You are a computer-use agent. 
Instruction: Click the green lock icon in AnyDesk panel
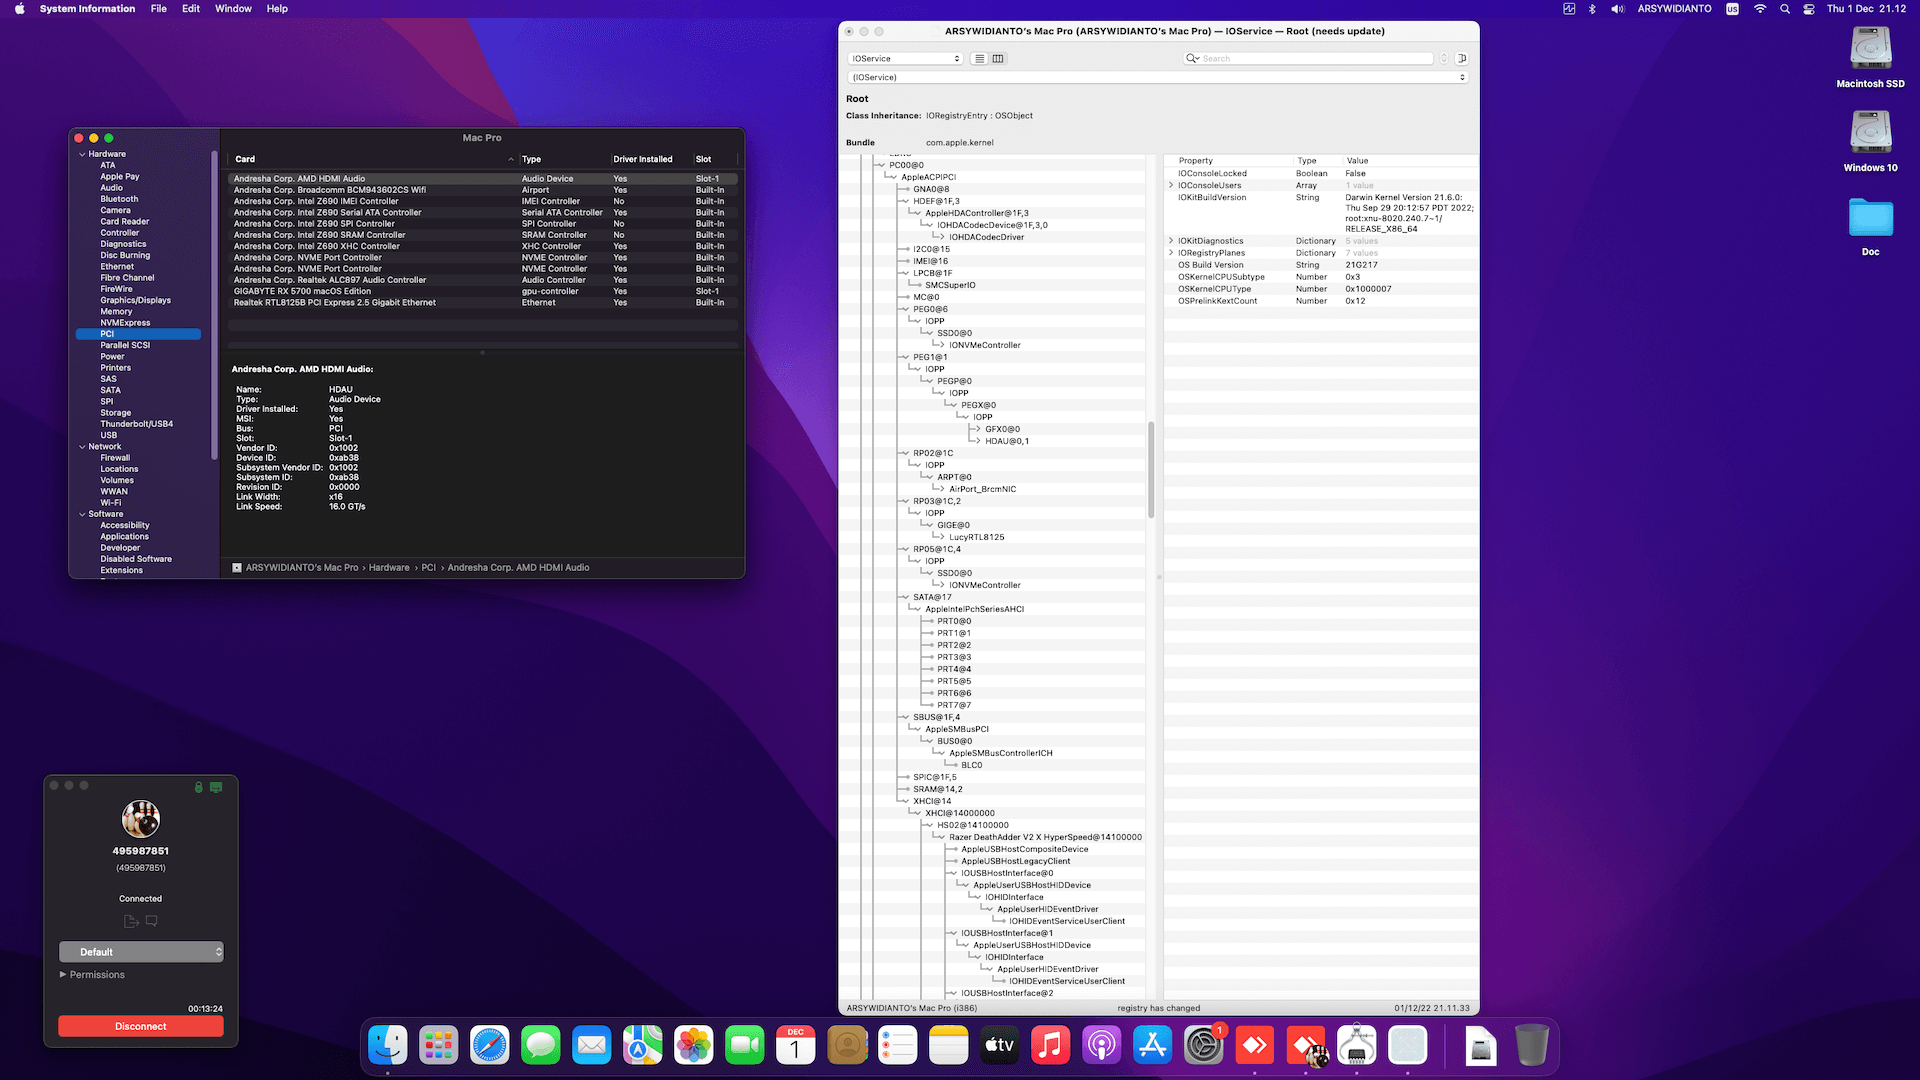(x=199, y=788)
